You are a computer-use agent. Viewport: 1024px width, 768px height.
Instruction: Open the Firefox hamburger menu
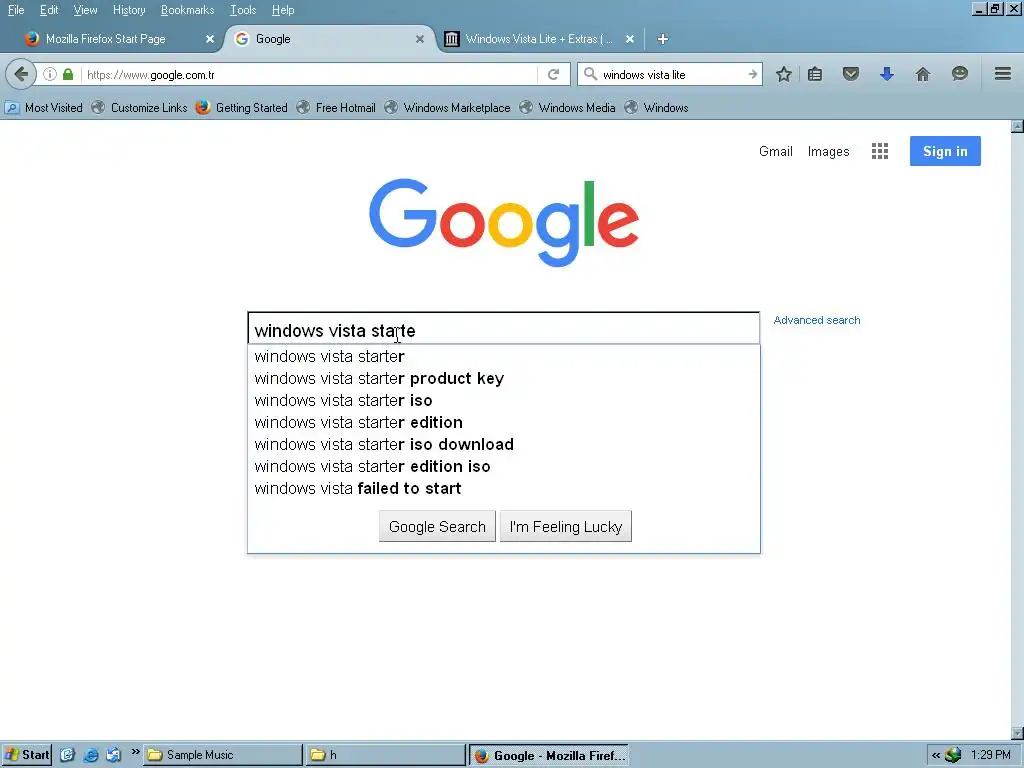1002,74
